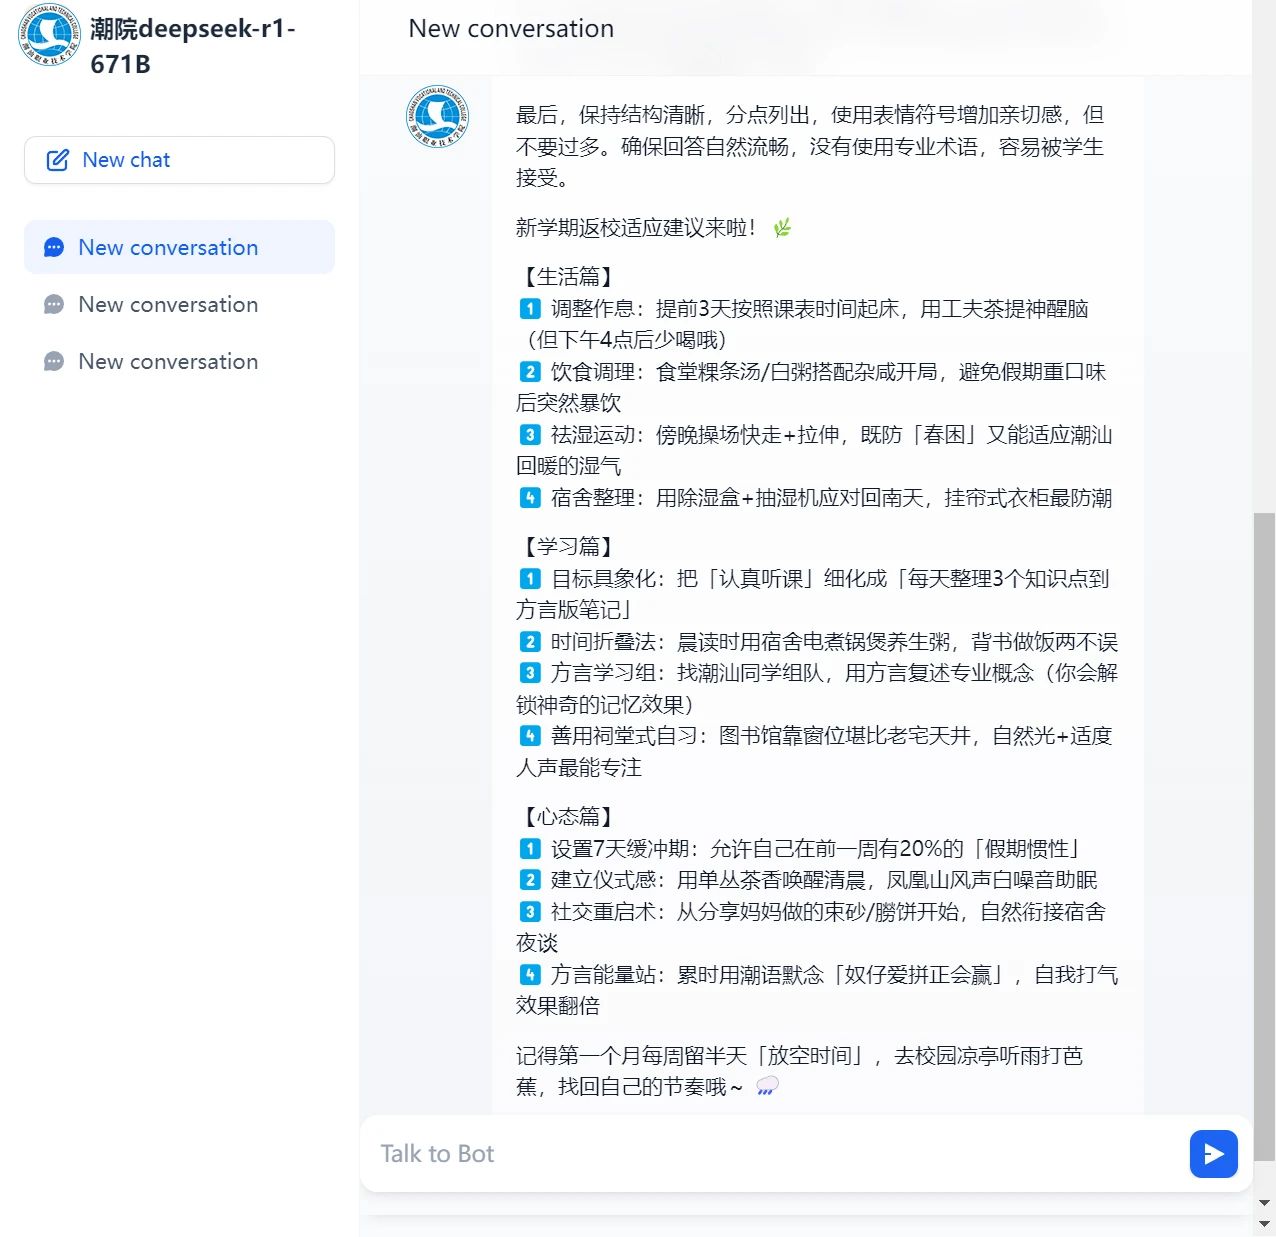Click the New chat pencil icon
1276x1237 pixels.
[x=58, y=160]
